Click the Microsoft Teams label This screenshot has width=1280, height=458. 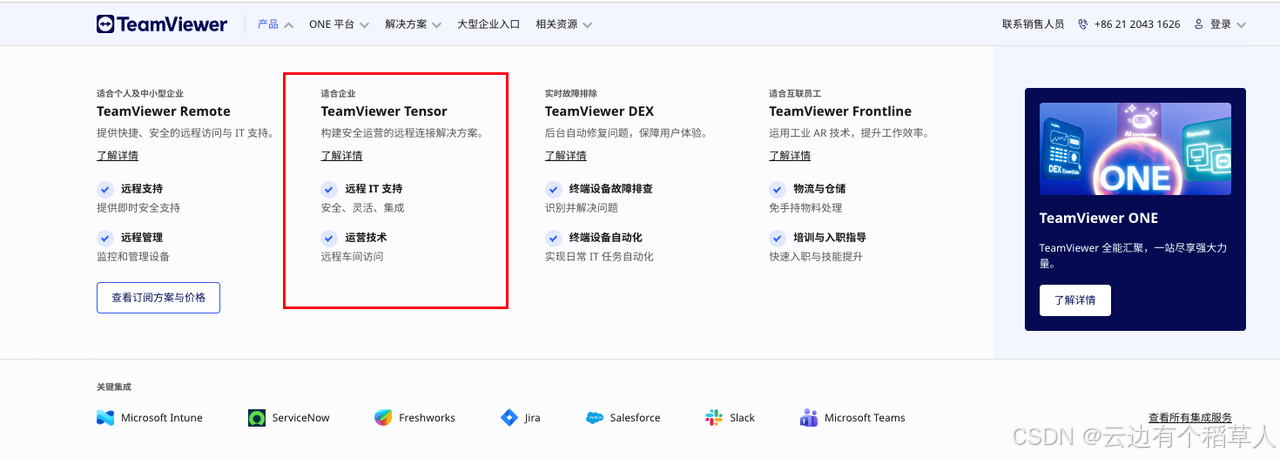[x=865, y=418]
